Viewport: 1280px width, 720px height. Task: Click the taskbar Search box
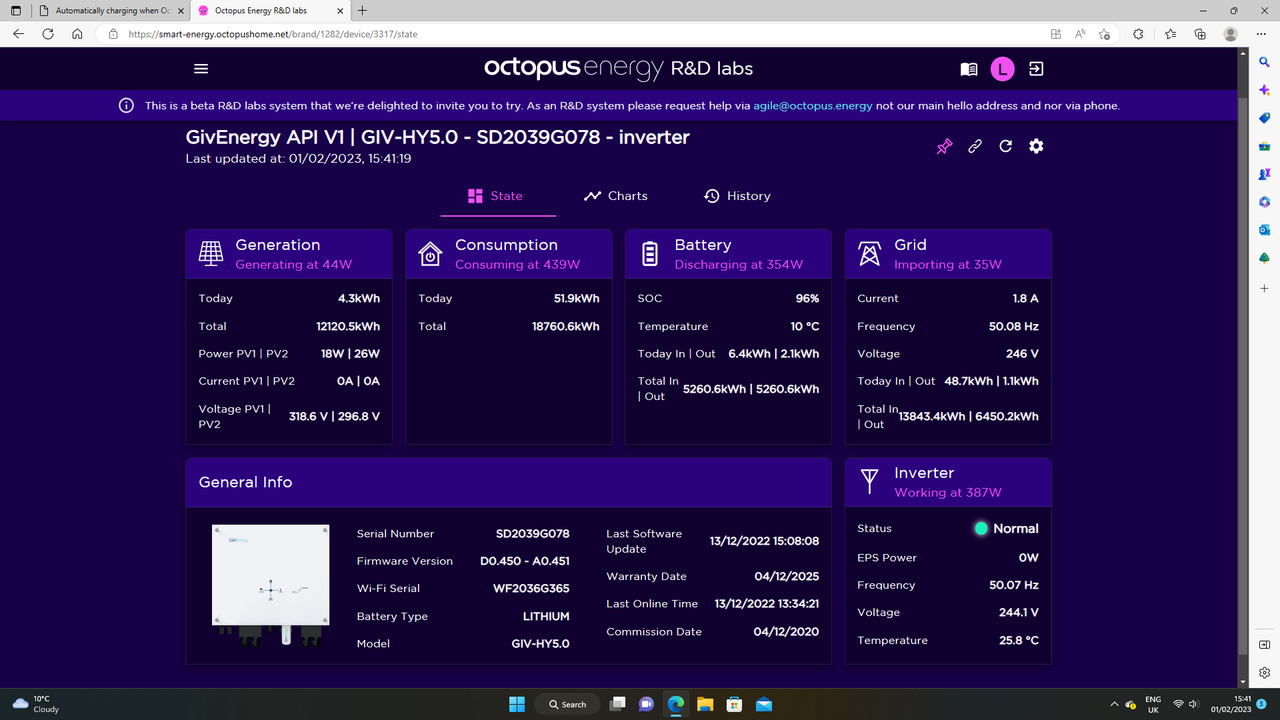(568, 704)
